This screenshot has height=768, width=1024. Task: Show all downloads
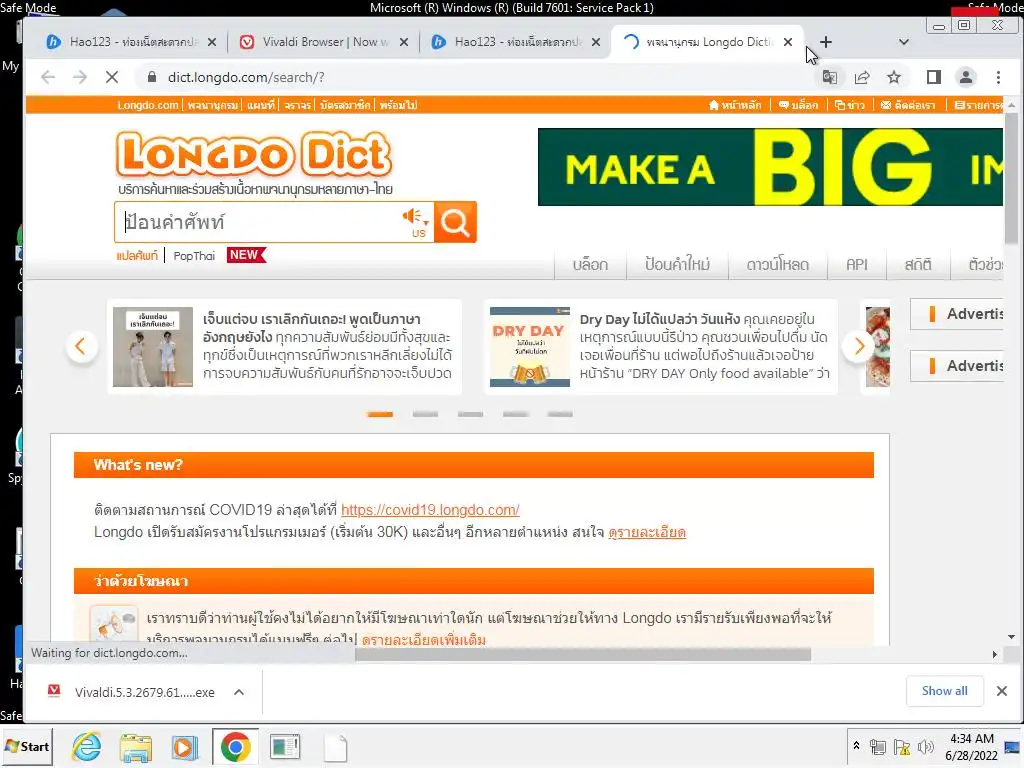[944, 691]
